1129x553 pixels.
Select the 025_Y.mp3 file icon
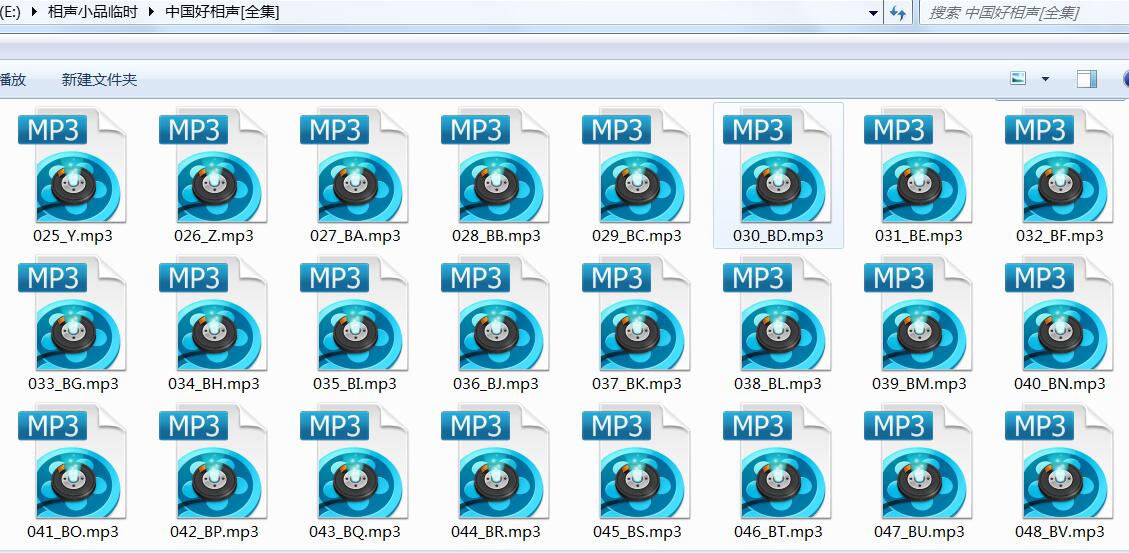click(x=72, y=166)
